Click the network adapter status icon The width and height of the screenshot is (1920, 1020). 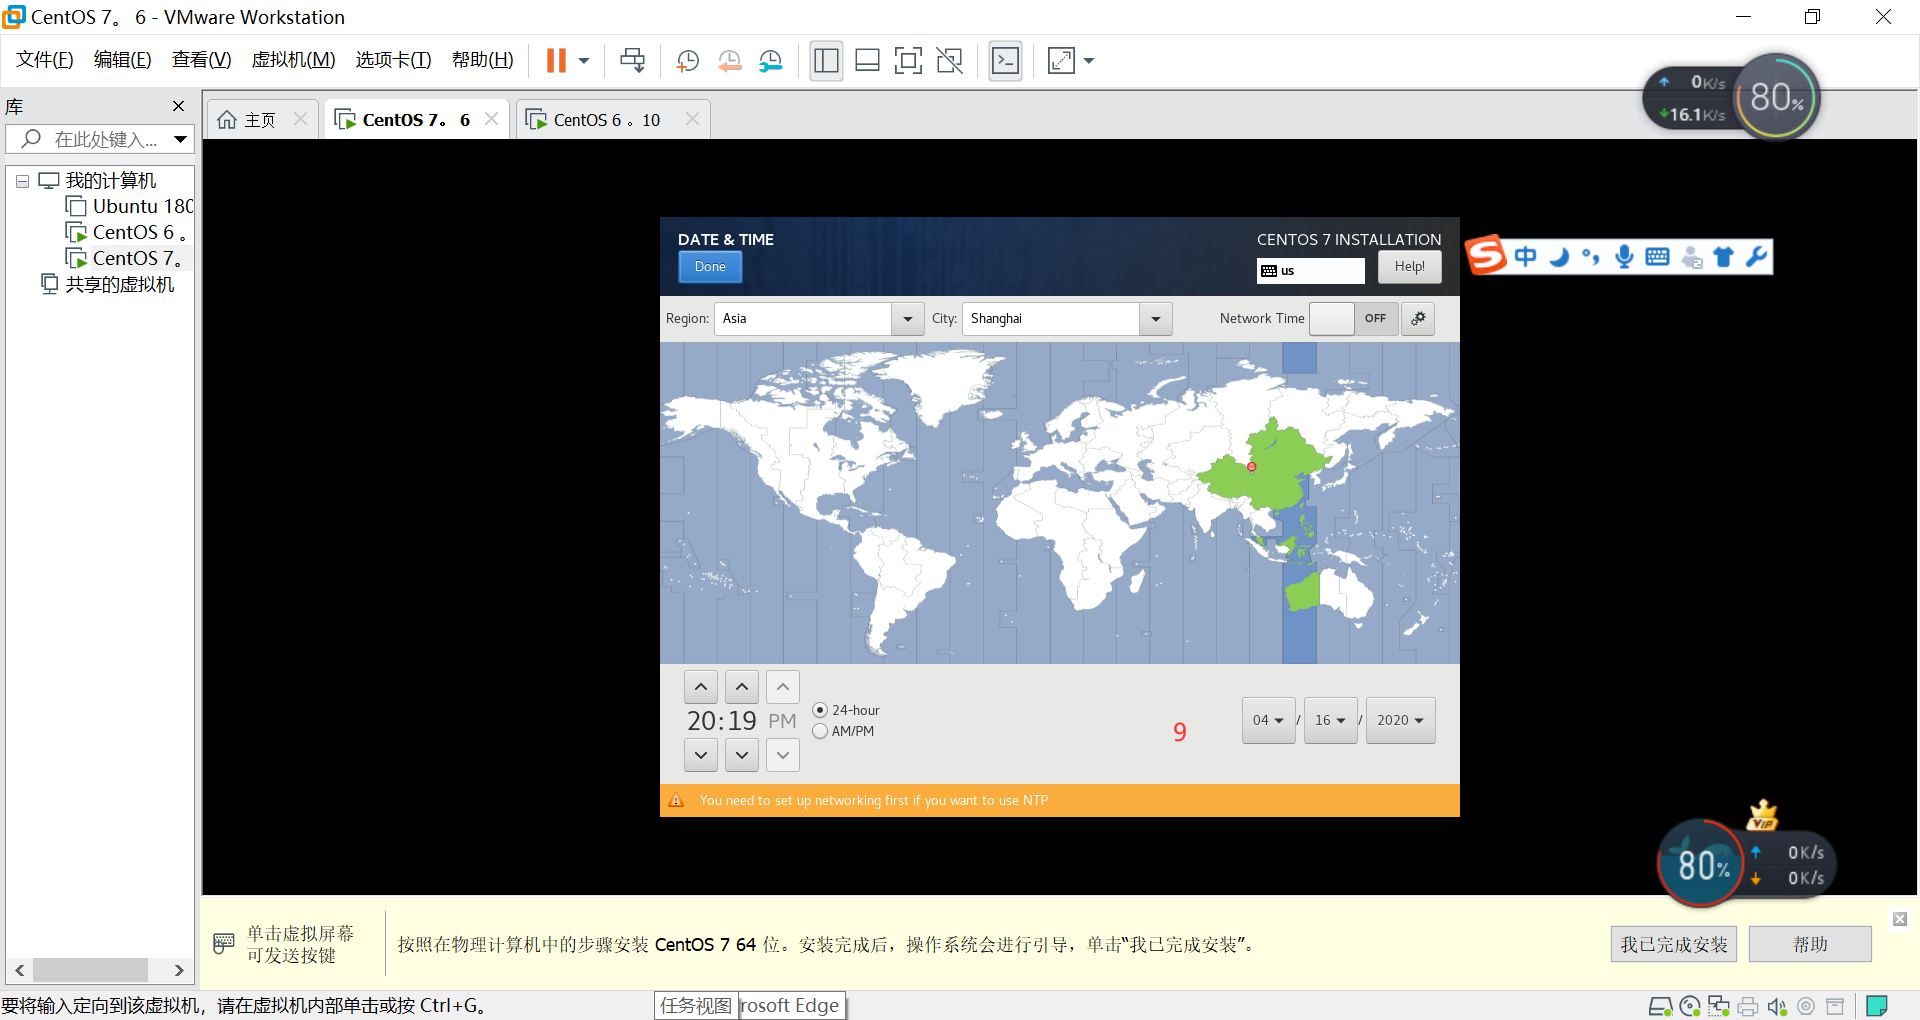pos(1719,1006)
